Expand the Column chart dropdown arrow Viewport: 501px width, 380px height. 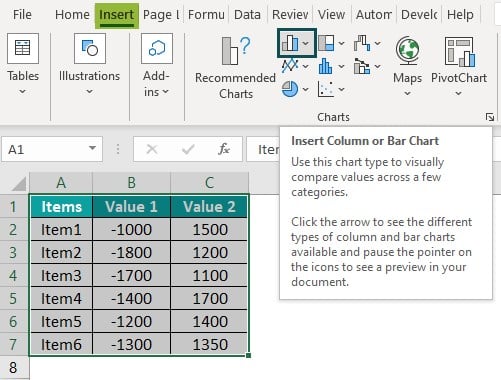point(306,43)
